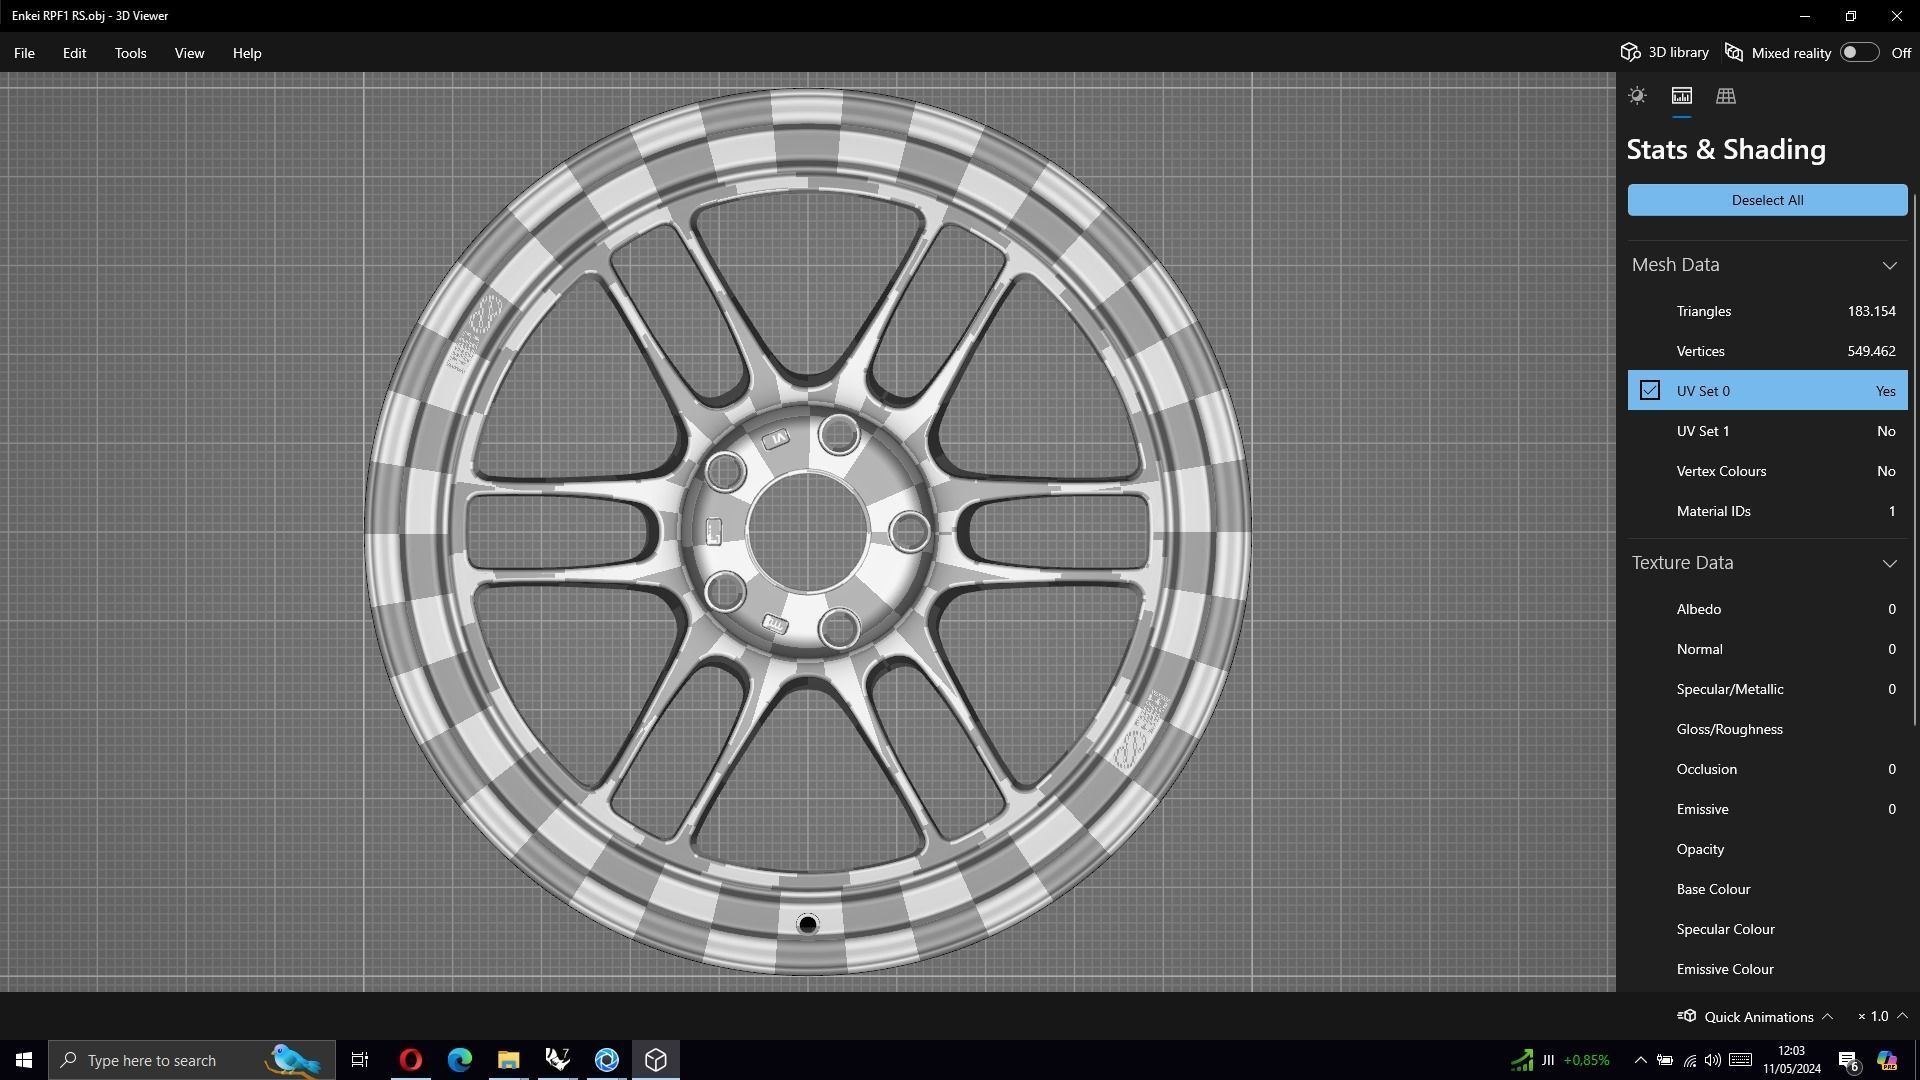The image size is (1920, 1080).
Task: Select the Triangles stat row
Action: tap(1767, 311)
